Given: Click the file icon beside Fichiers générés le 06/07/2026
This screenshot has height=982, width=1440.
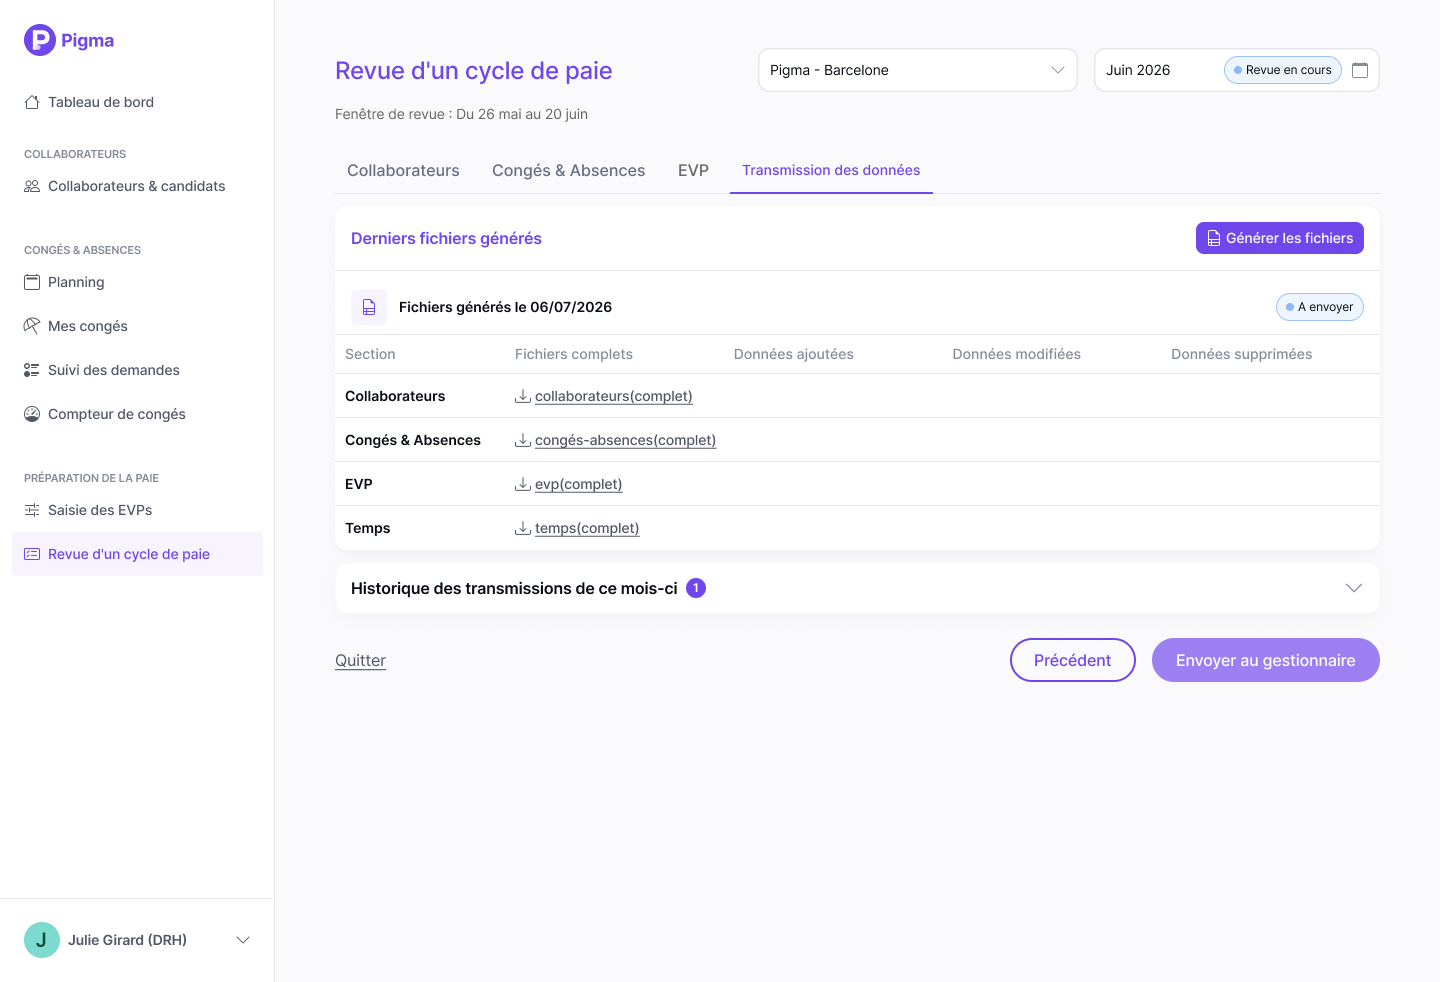Looking at the screenshot, I should (x=369, y=307).
